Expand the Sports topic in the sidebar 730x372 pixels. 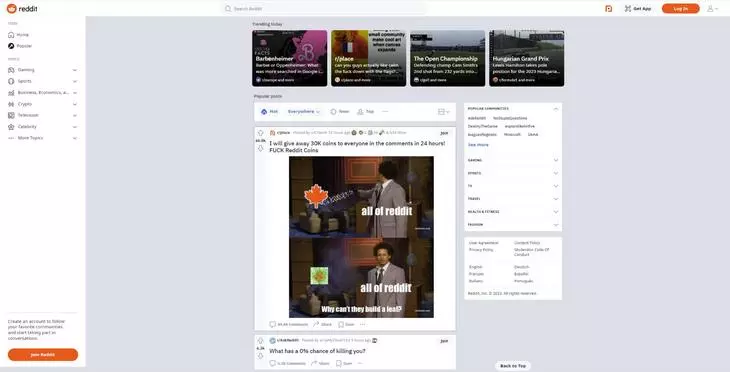click(74, 81)
